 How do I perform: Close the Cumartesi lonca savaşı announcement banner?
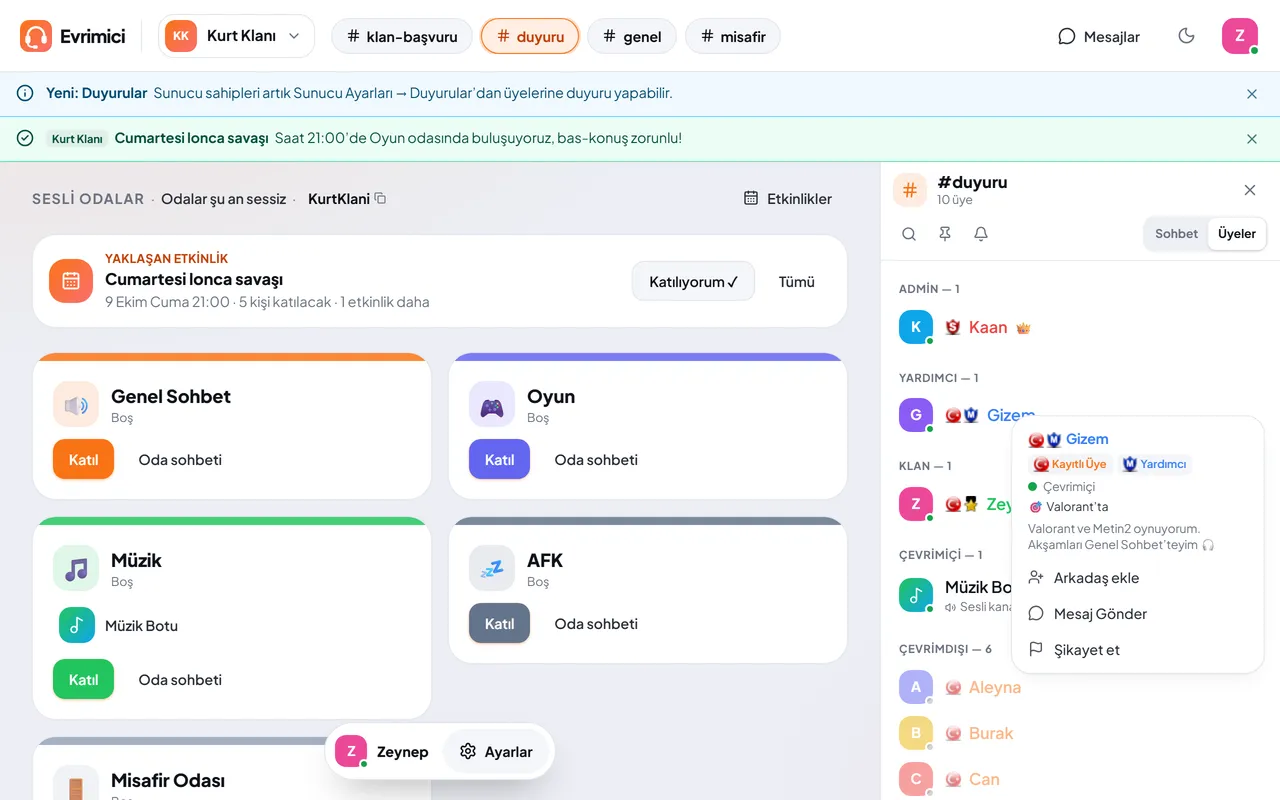(x=1252, y=139)
